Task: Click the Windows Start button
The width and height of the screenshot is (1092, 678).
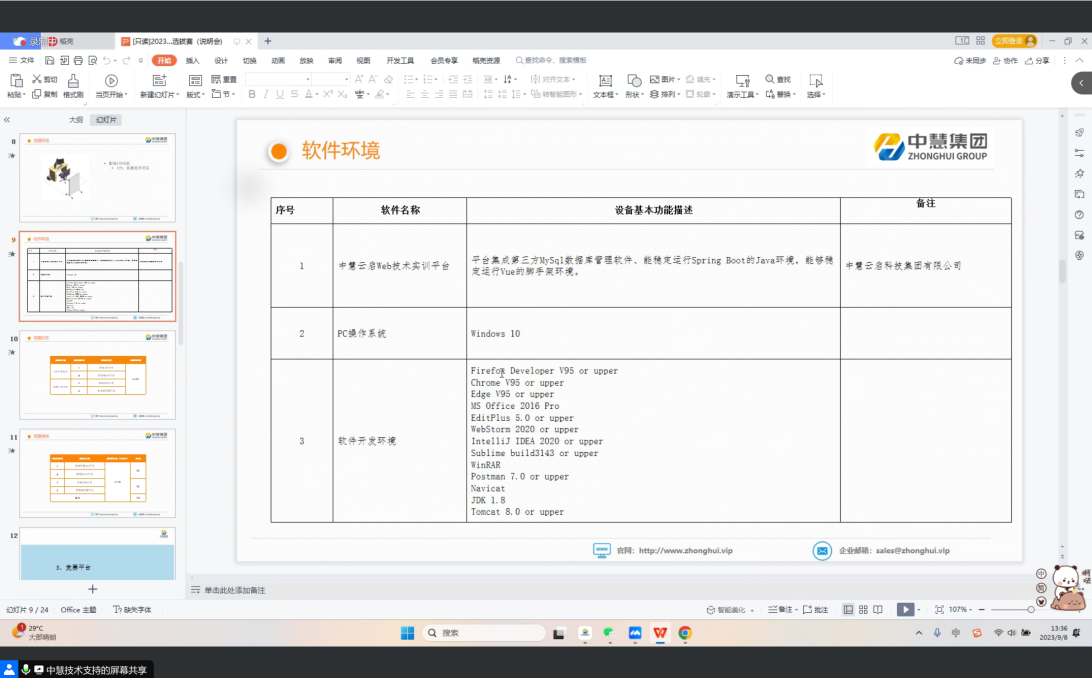Action: [407, 633]
